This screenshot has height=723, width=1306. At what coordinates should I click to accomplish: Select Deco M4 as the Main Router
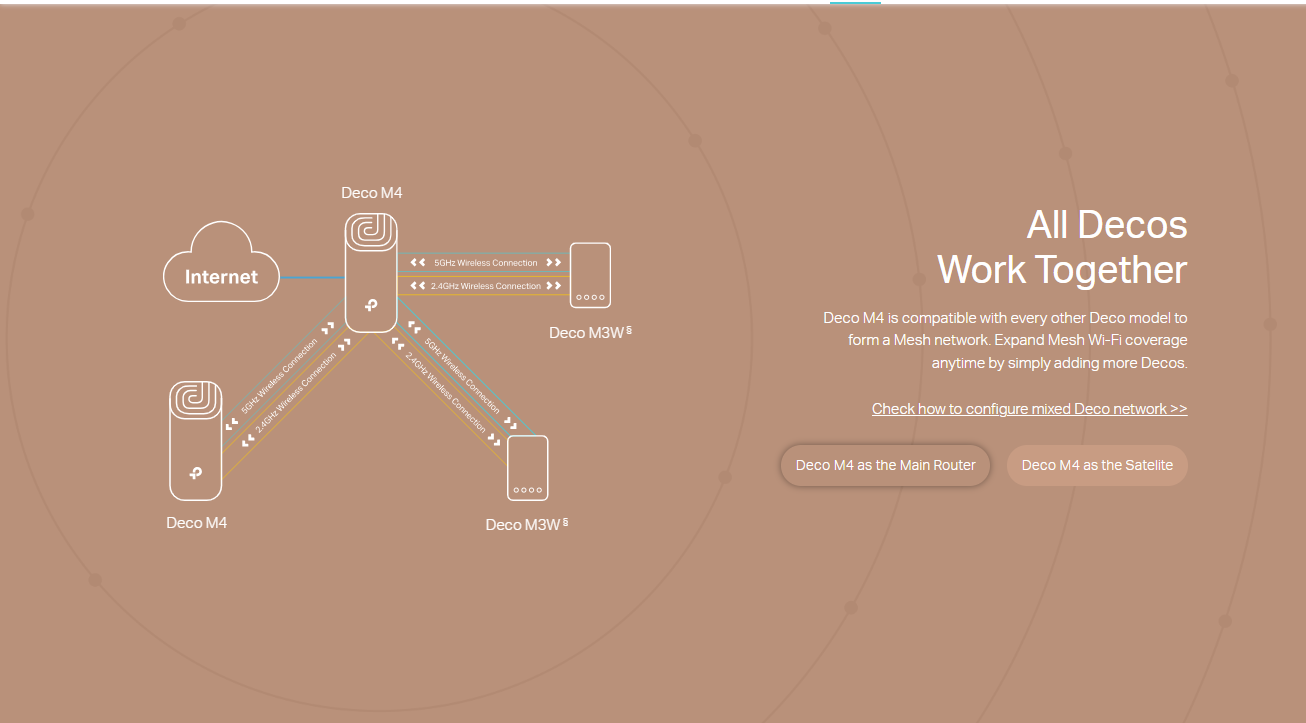point(885,465)
